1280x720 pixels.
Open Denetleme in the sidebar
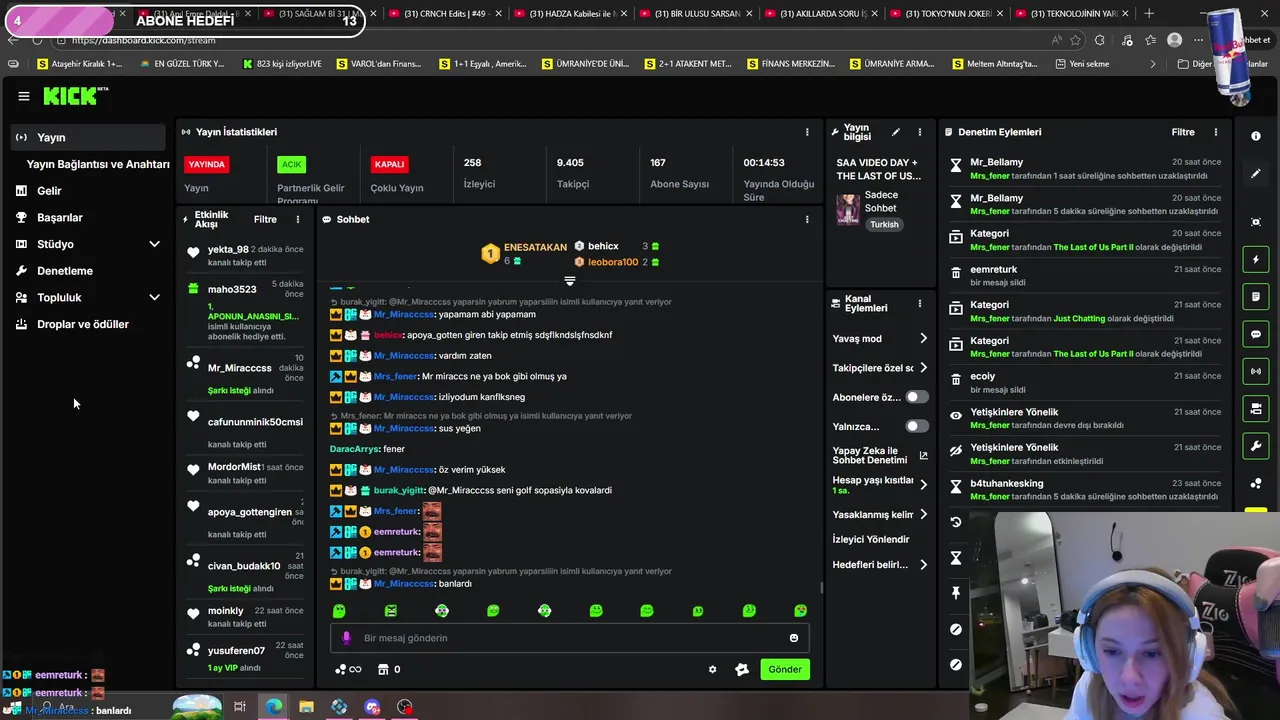(x=65, y=271)
